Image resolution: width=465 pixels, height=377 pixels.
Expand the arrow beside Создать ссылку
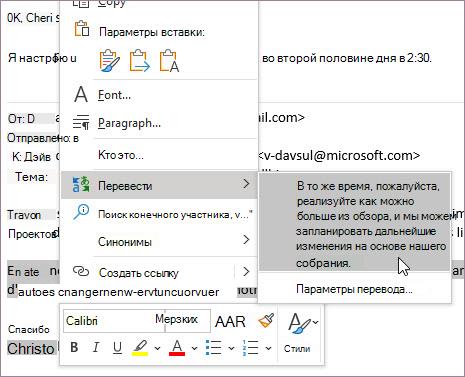[246, 272]
